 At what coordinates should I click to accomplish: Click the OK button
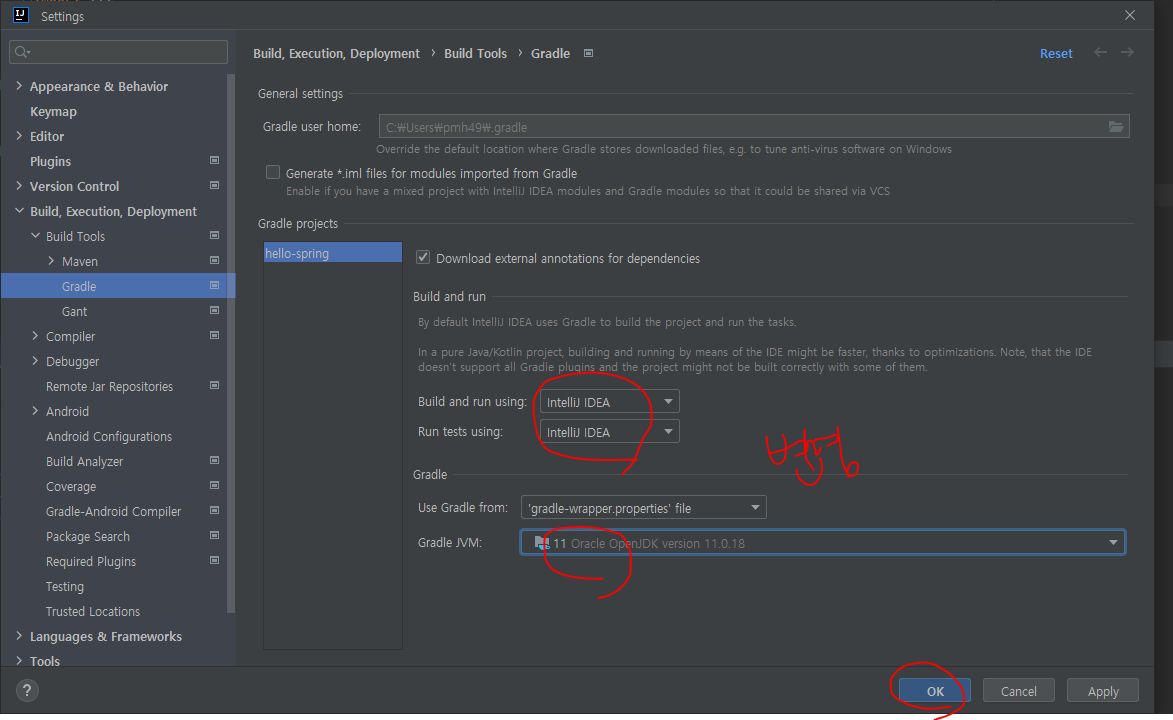pyautogui.click(x=934, y=691)
